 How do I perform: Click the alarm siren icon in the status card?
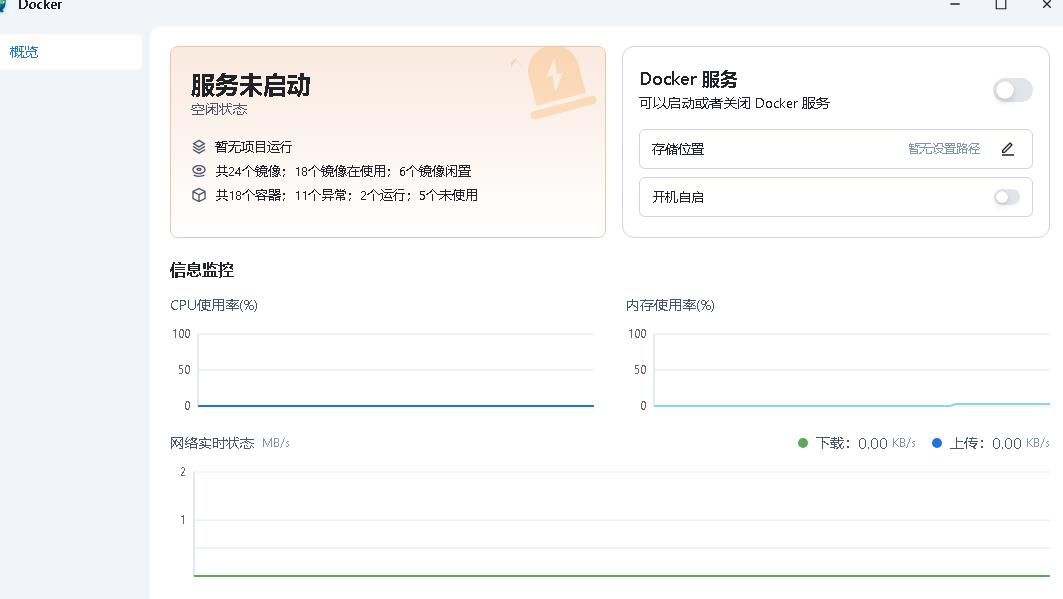tap(555, 82)
